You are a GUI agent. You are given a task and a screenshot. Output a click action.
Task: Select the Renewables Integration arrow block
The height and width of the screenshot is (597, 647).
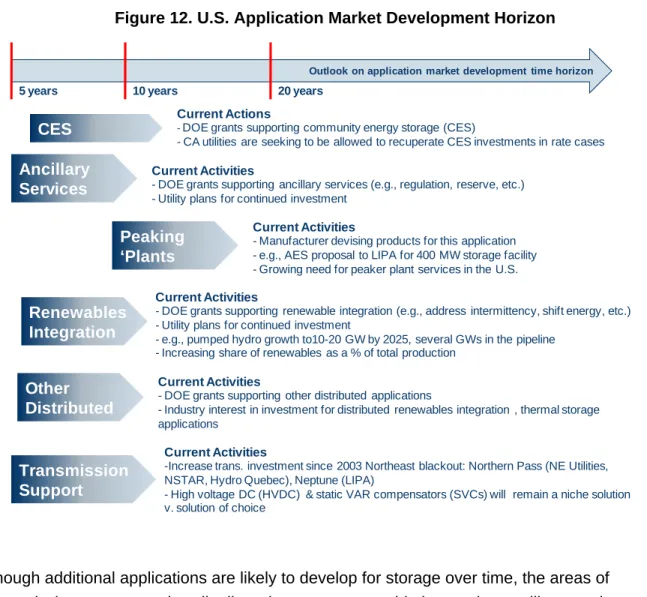84,321
